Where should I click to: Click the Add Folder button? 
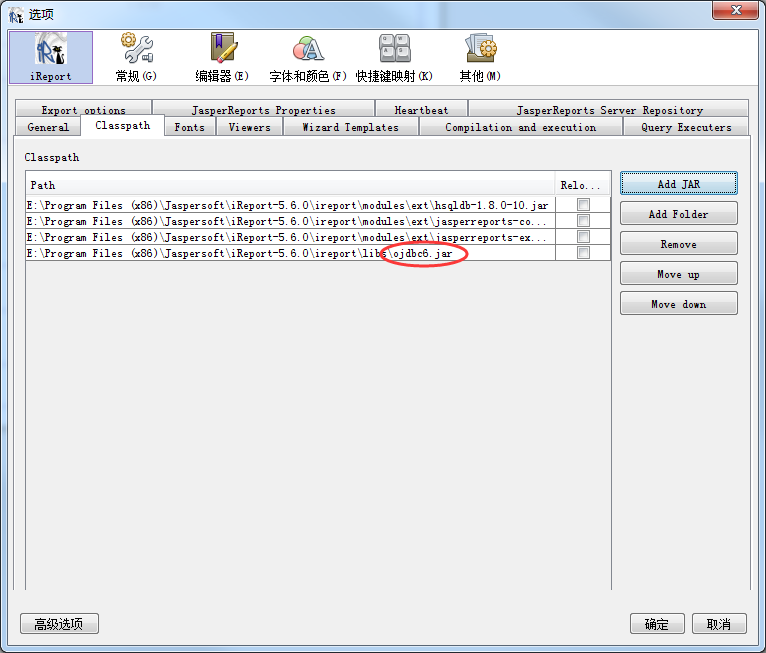tap(679, 213)
